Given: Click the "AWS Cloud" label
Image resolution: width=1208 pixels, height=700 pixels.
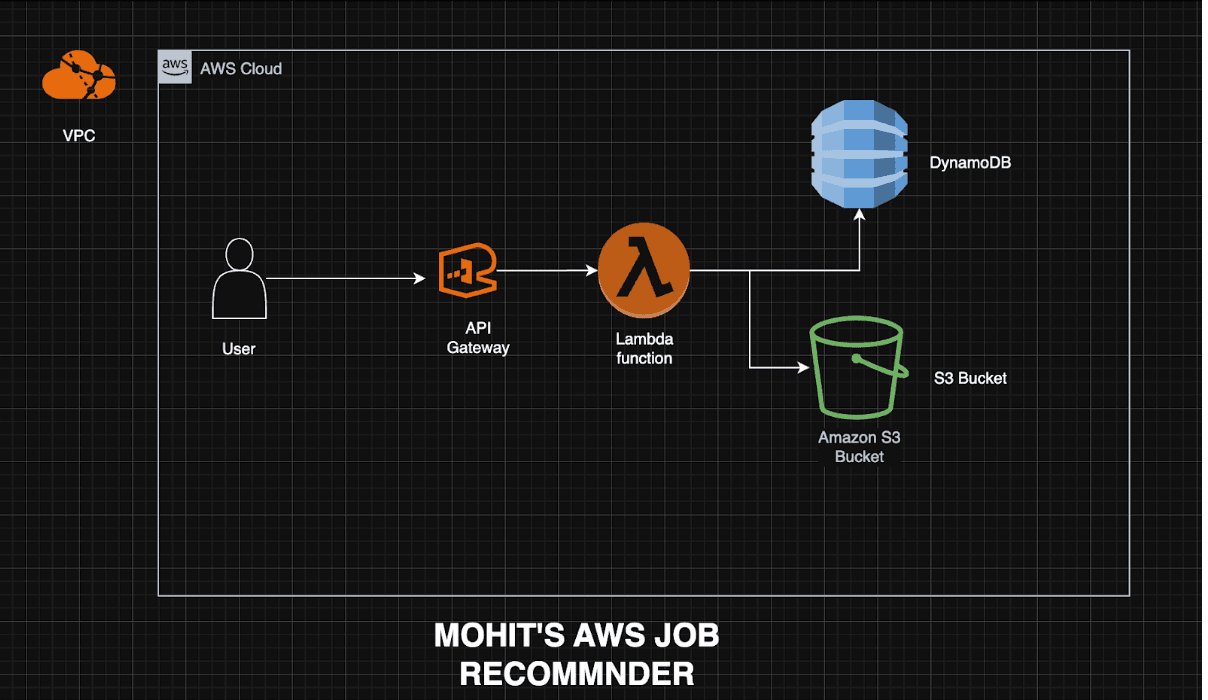Looking at the screenshot, I should click(241, 68).
